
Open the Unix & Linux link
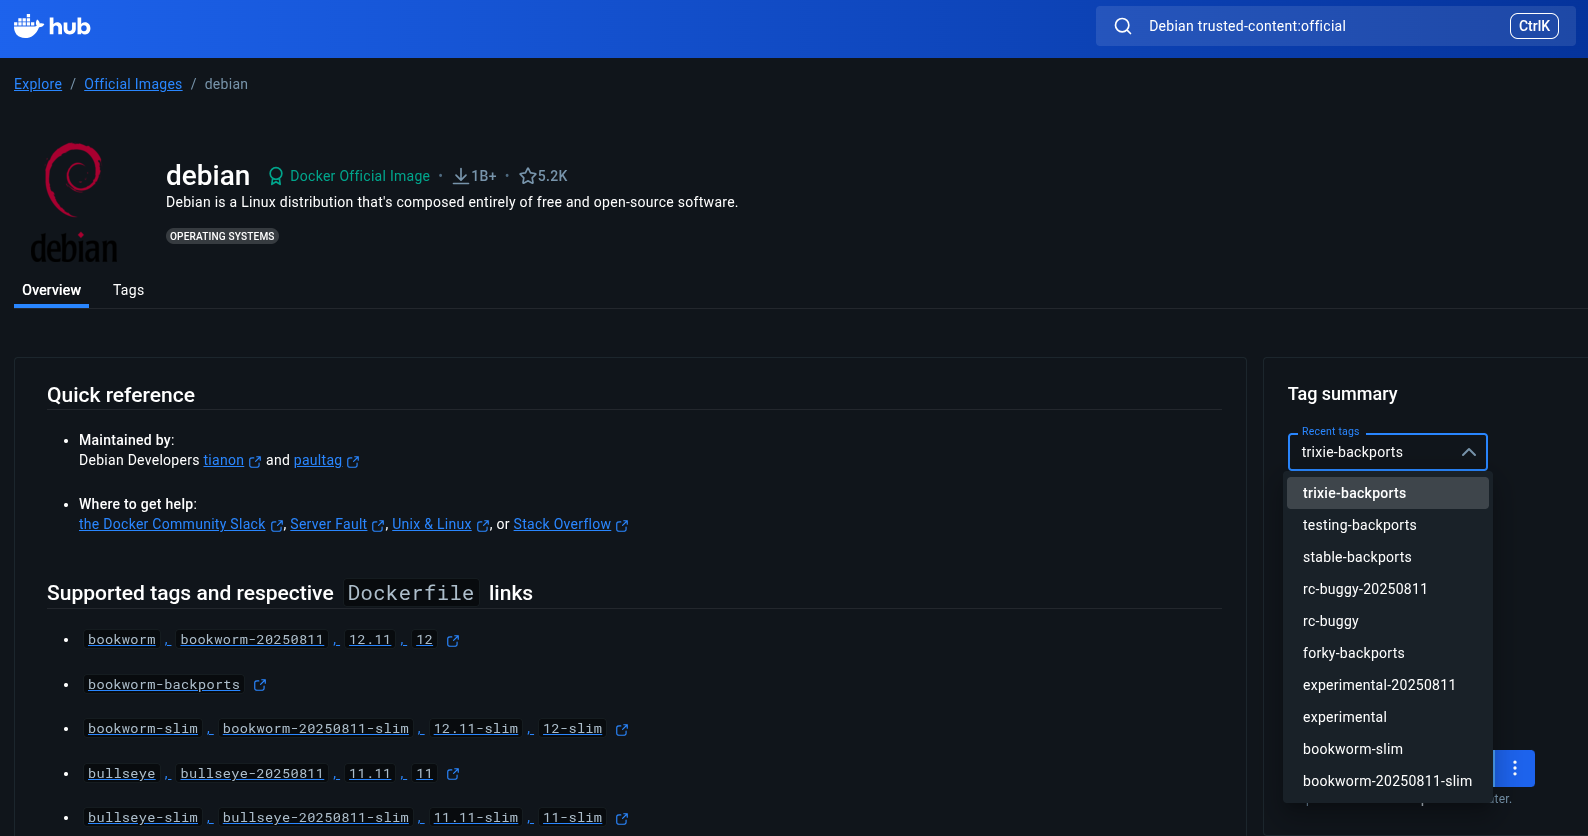[432, 524]
